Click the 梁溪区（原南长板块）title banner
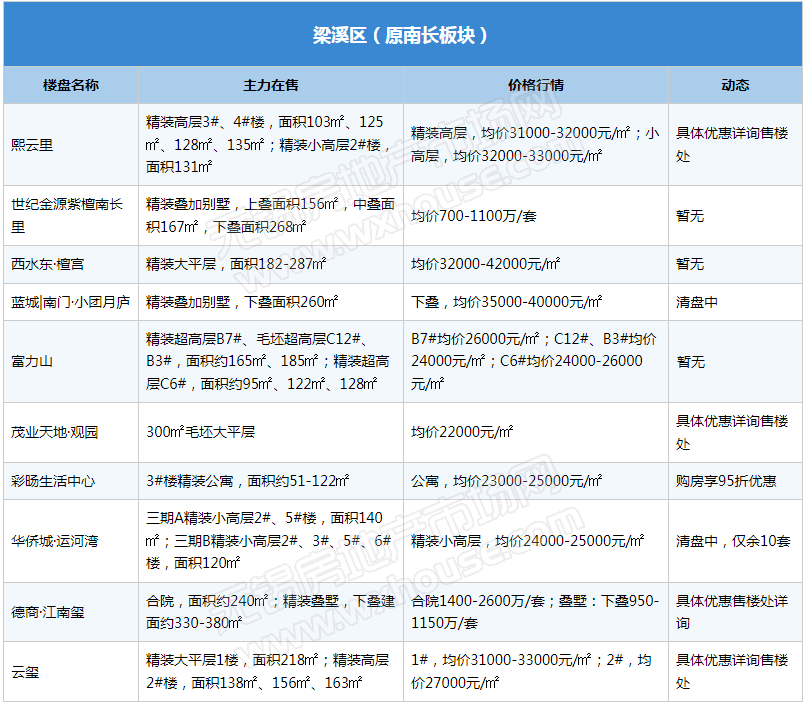 (402, 35)
